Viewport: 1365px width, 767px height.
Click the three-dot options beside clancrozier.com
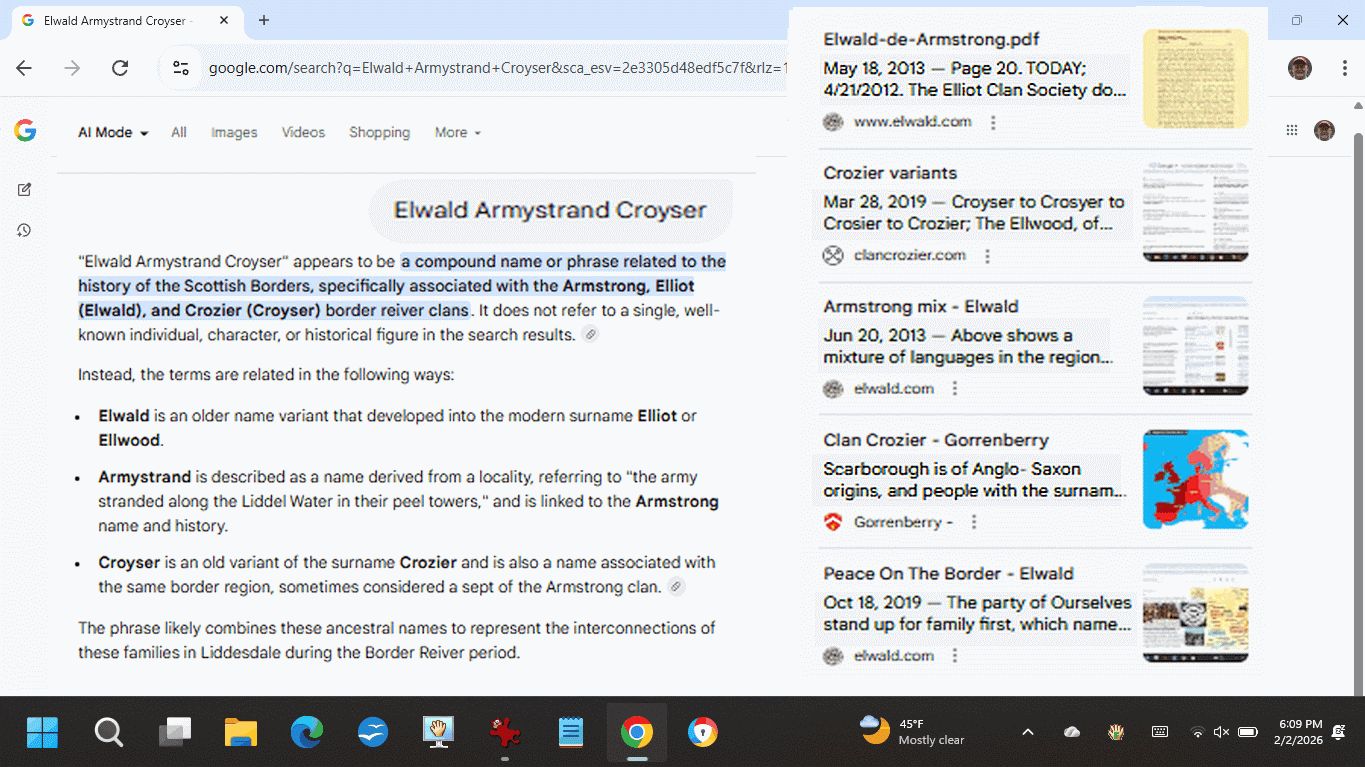(987, 256)
